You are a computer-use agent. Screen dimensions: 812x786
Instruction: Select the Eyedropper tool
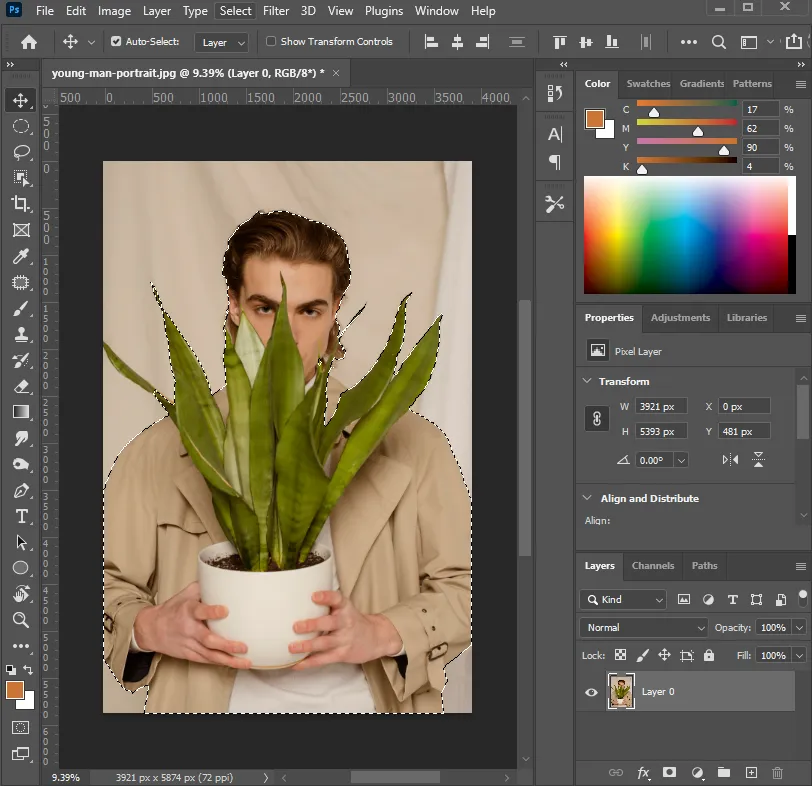coord(20,257)
